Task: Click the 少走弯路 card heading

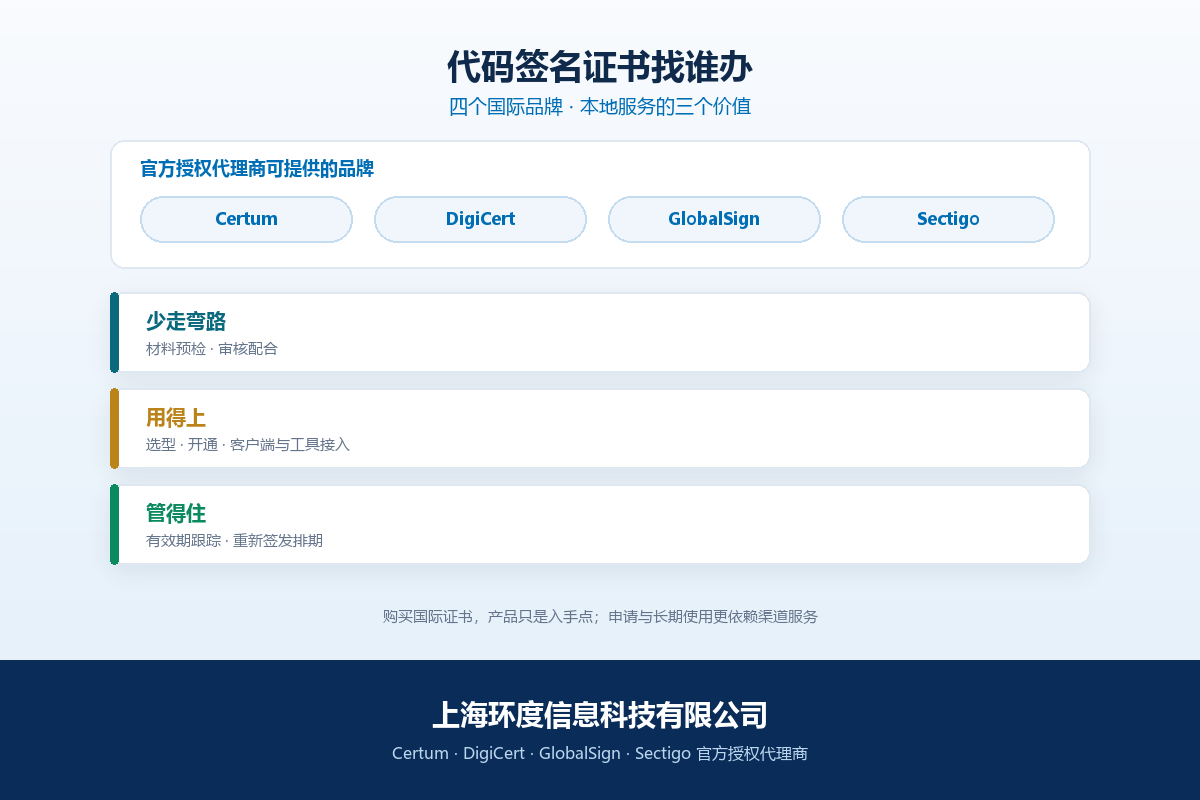Action: [x=186, y=321]
